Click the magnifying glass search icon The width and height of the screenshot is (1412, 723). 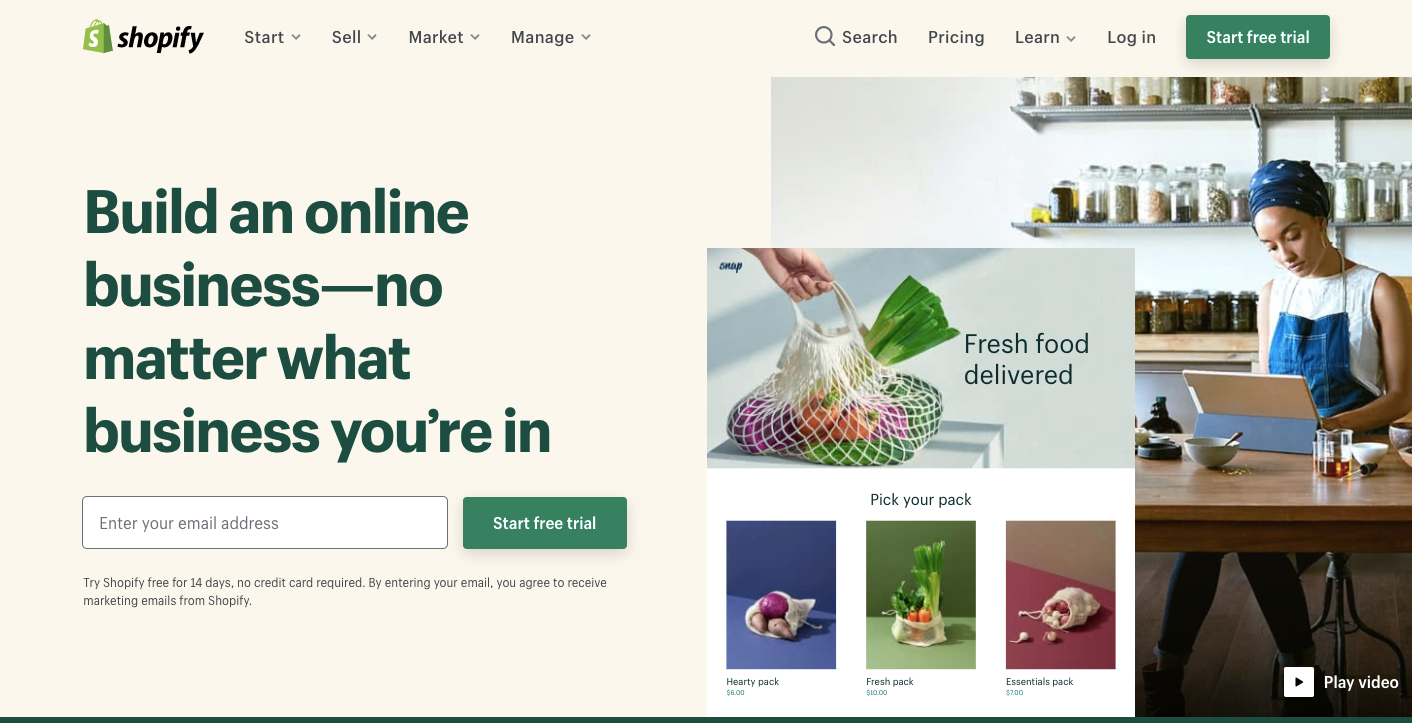pyautogui.click(x=825, y=37)
